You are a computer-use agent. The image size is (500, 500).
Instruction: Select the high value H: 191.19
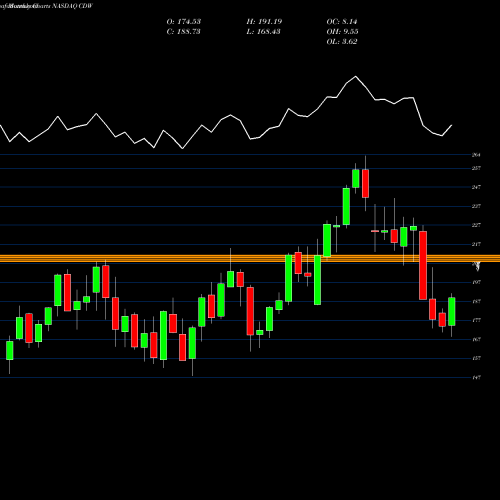point(264,22)
